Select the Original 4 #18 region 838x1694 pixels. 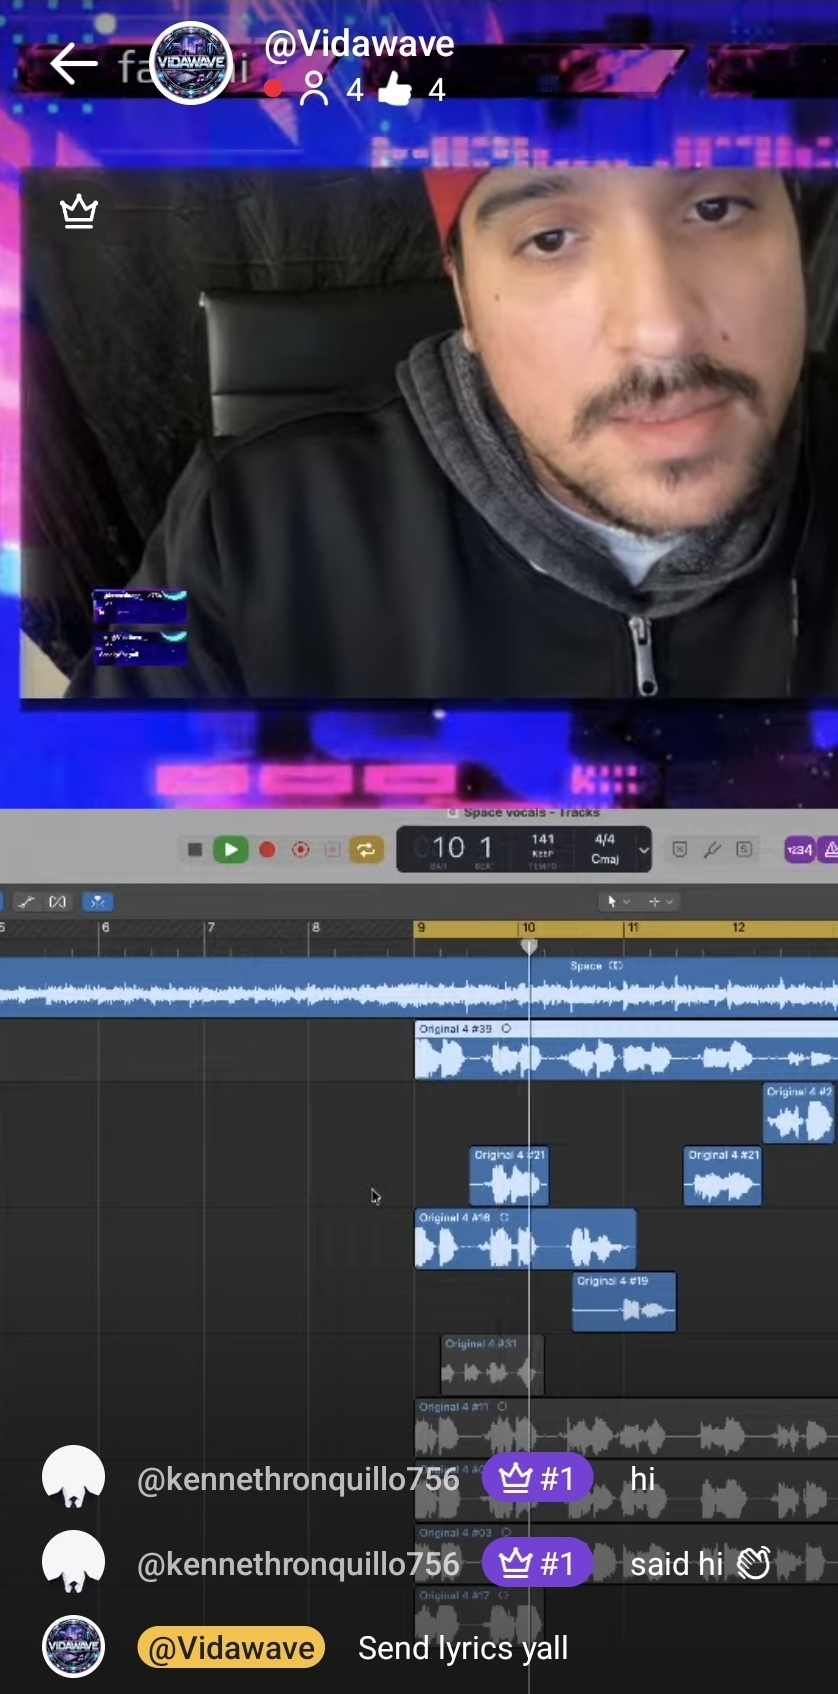point(525,1239)
